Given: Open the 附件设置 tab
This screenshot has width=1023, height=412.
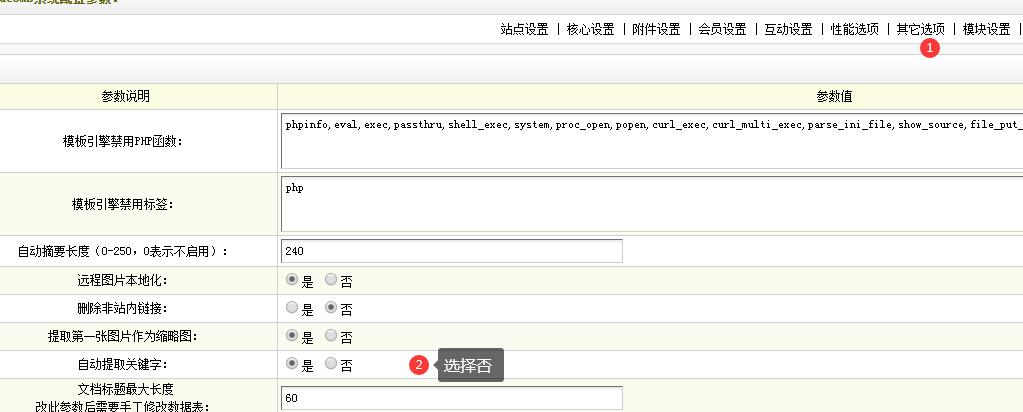Looking at the screenshot, I should point(656,29).
